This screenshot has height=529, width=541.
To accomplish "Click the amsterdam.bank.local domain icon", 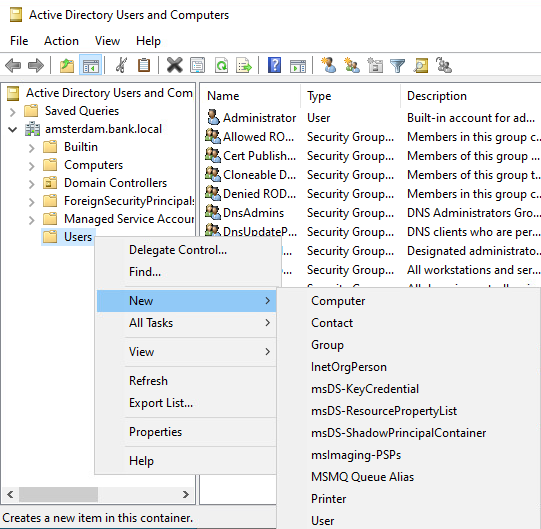I will point(32,129).
